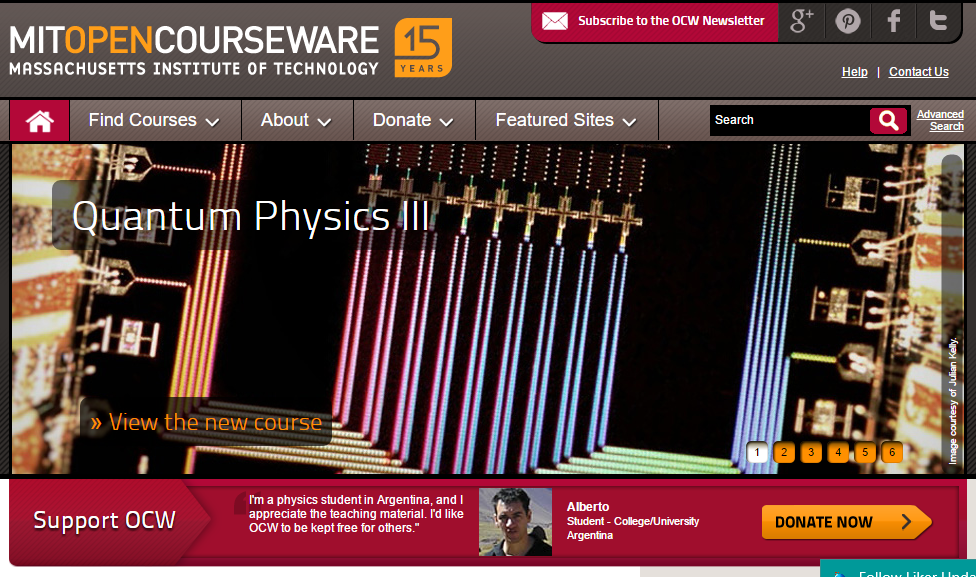
Task: Open the Donate menu item
Action: point(413,120)
